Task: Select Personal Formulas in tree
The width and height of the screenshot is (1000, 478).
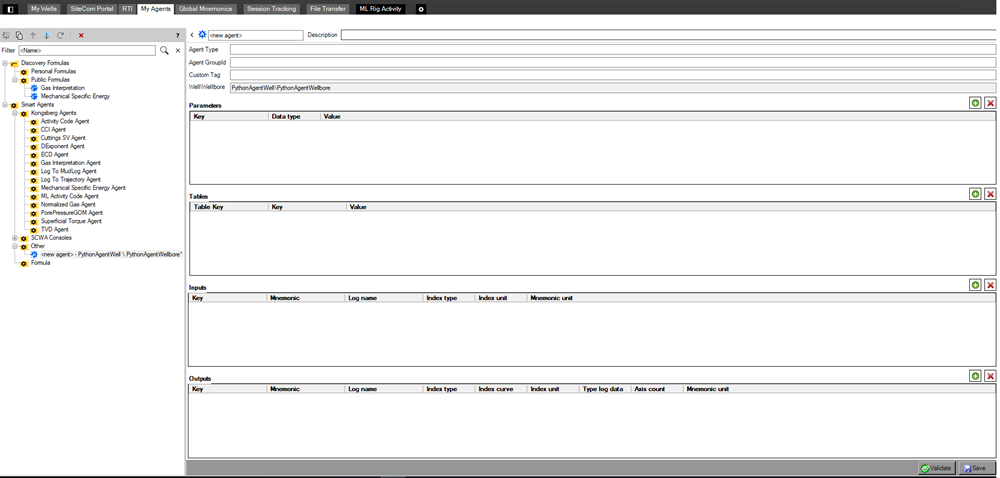Action: [x=53, y=71]
